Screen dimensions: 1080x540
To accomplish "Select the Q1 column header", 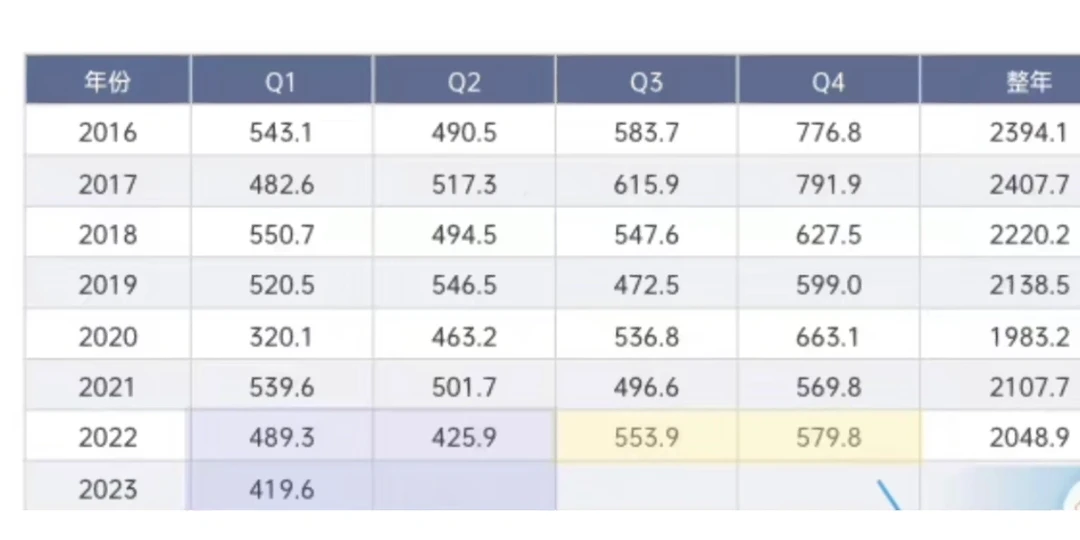I will tap(282, 80).
